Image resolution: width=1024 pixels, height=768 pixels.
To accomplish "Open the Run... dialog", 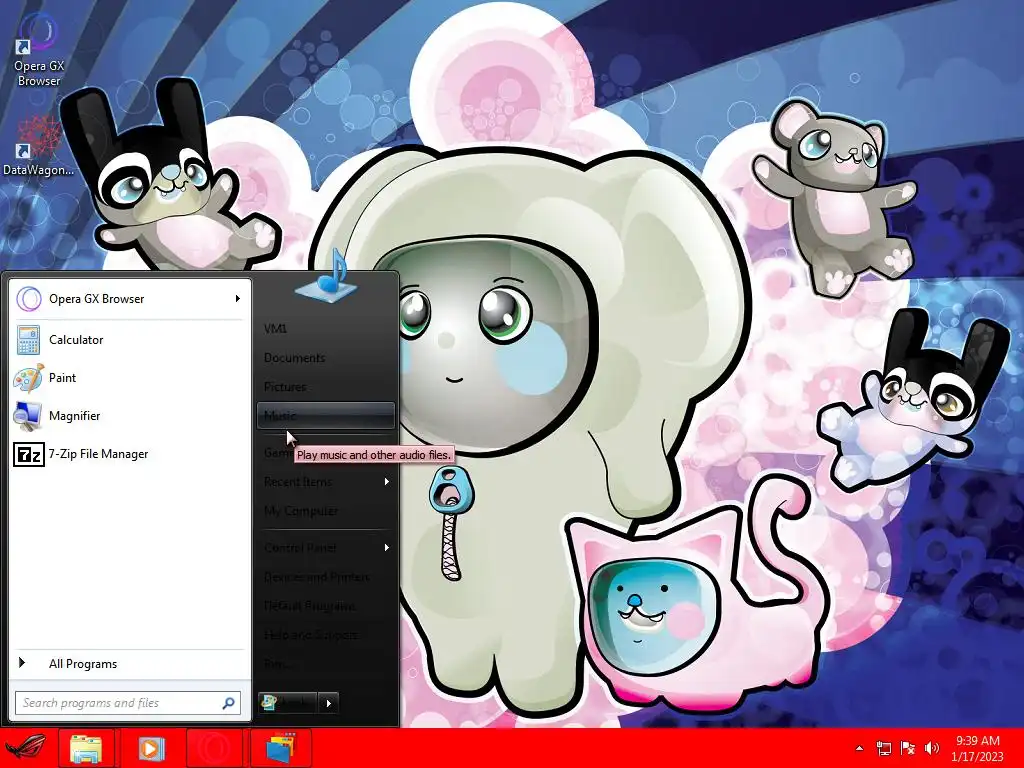I will tap(325, 664).
